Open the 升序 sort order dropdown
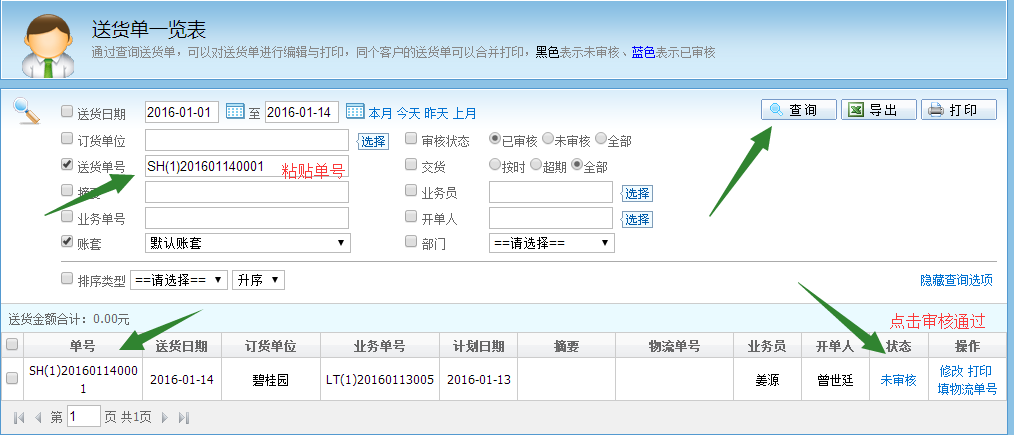Viewport: 1014px width, 435px height. pos(258,280)
